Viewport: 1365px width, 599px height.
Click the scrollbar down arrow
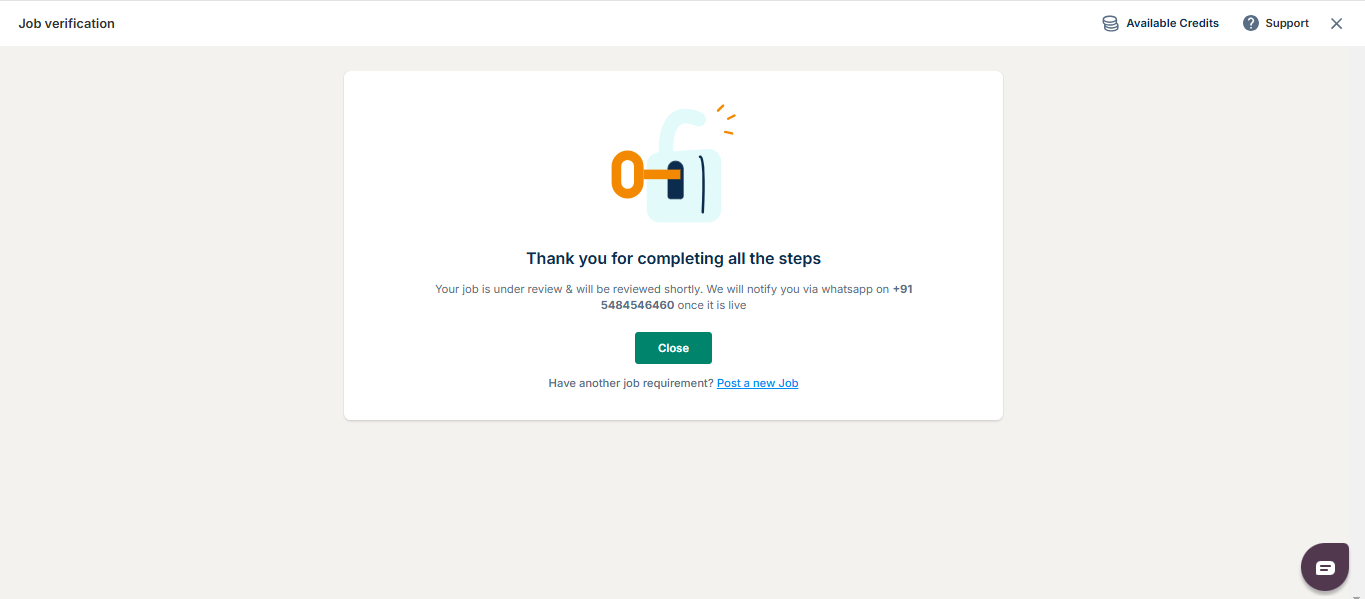pos(1358,593)
